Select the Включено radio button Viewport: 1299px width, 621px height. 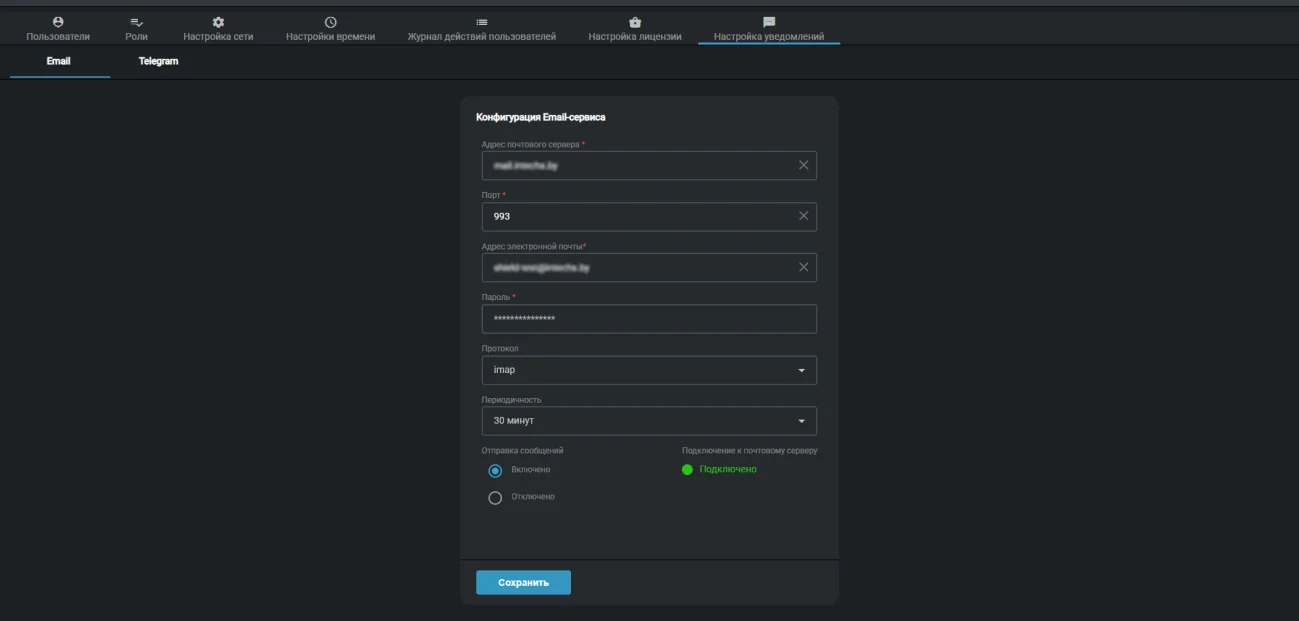click(495, 471)
